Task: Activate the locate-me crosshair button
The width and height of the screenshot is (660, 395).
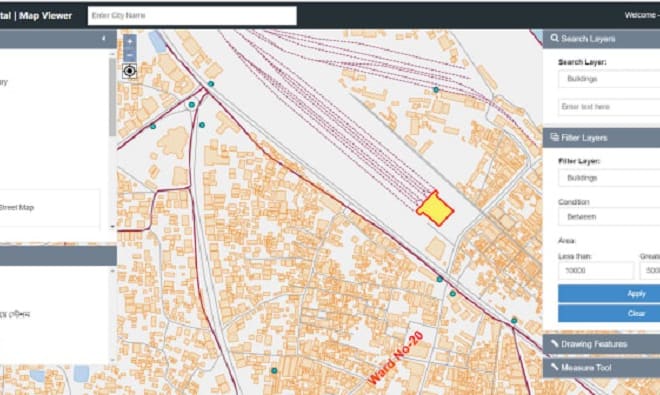Action: click(x=130, y=71)
